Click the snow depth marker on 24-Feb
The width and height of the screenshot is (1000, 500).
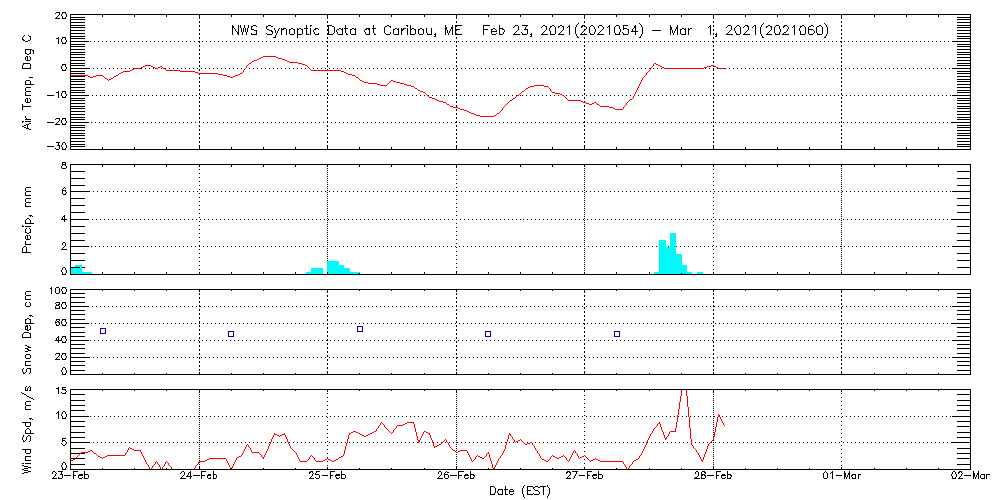(231, 334)
